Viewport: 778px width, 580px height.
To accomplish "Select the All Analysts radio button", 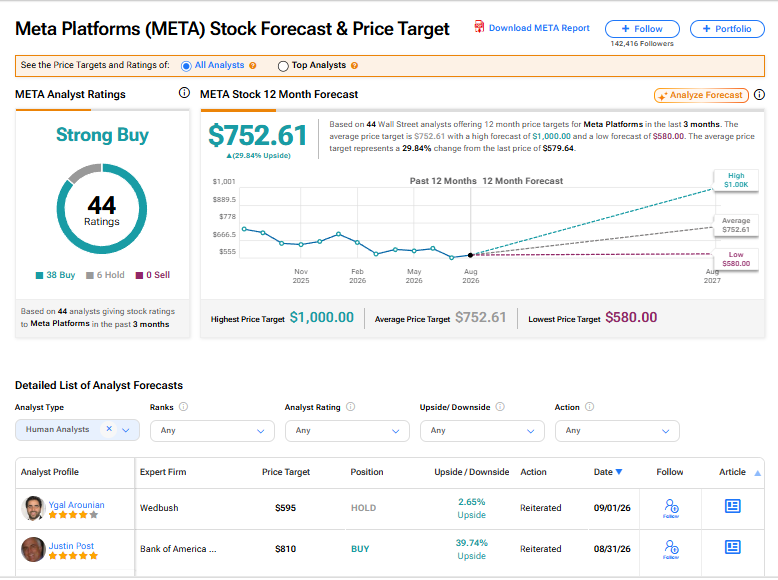I will (x=186, y=66).
